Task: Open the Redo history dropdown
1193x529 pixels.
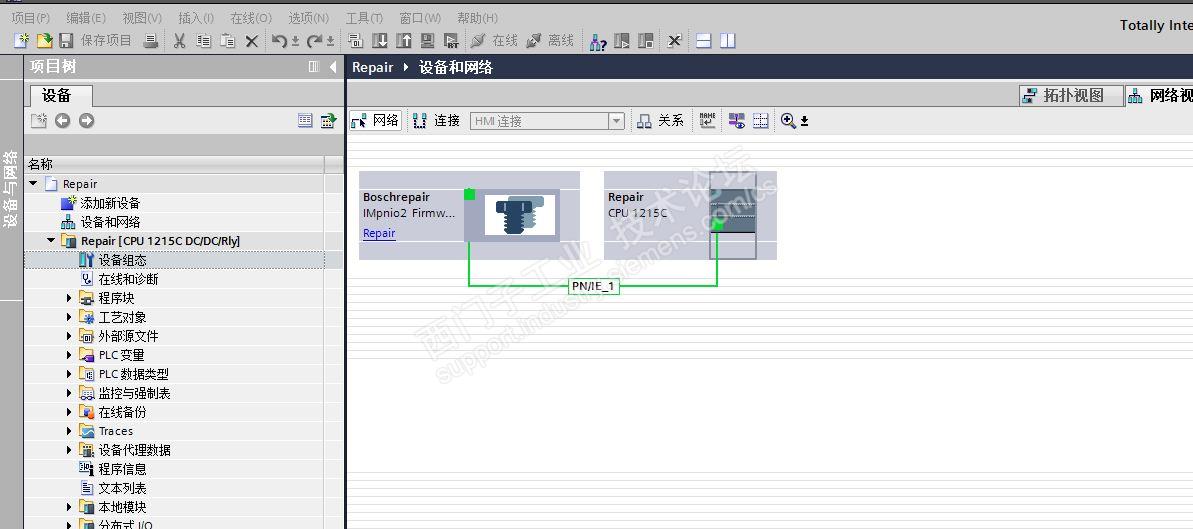Action: (330, 42)
